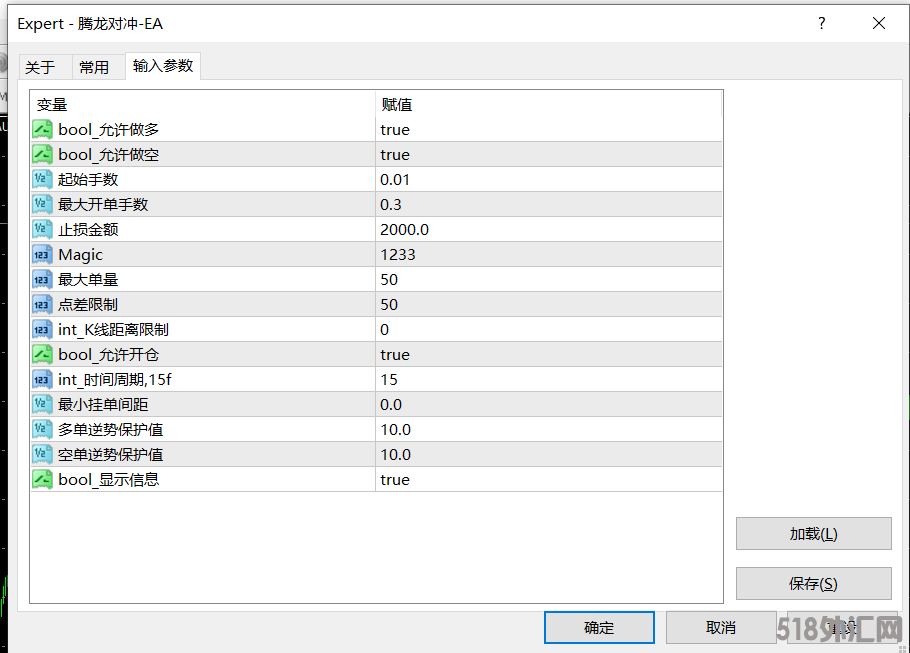Click the integer icon beside Magic
This screenshot has height=653, width=910.
click(x=42, y=254)
